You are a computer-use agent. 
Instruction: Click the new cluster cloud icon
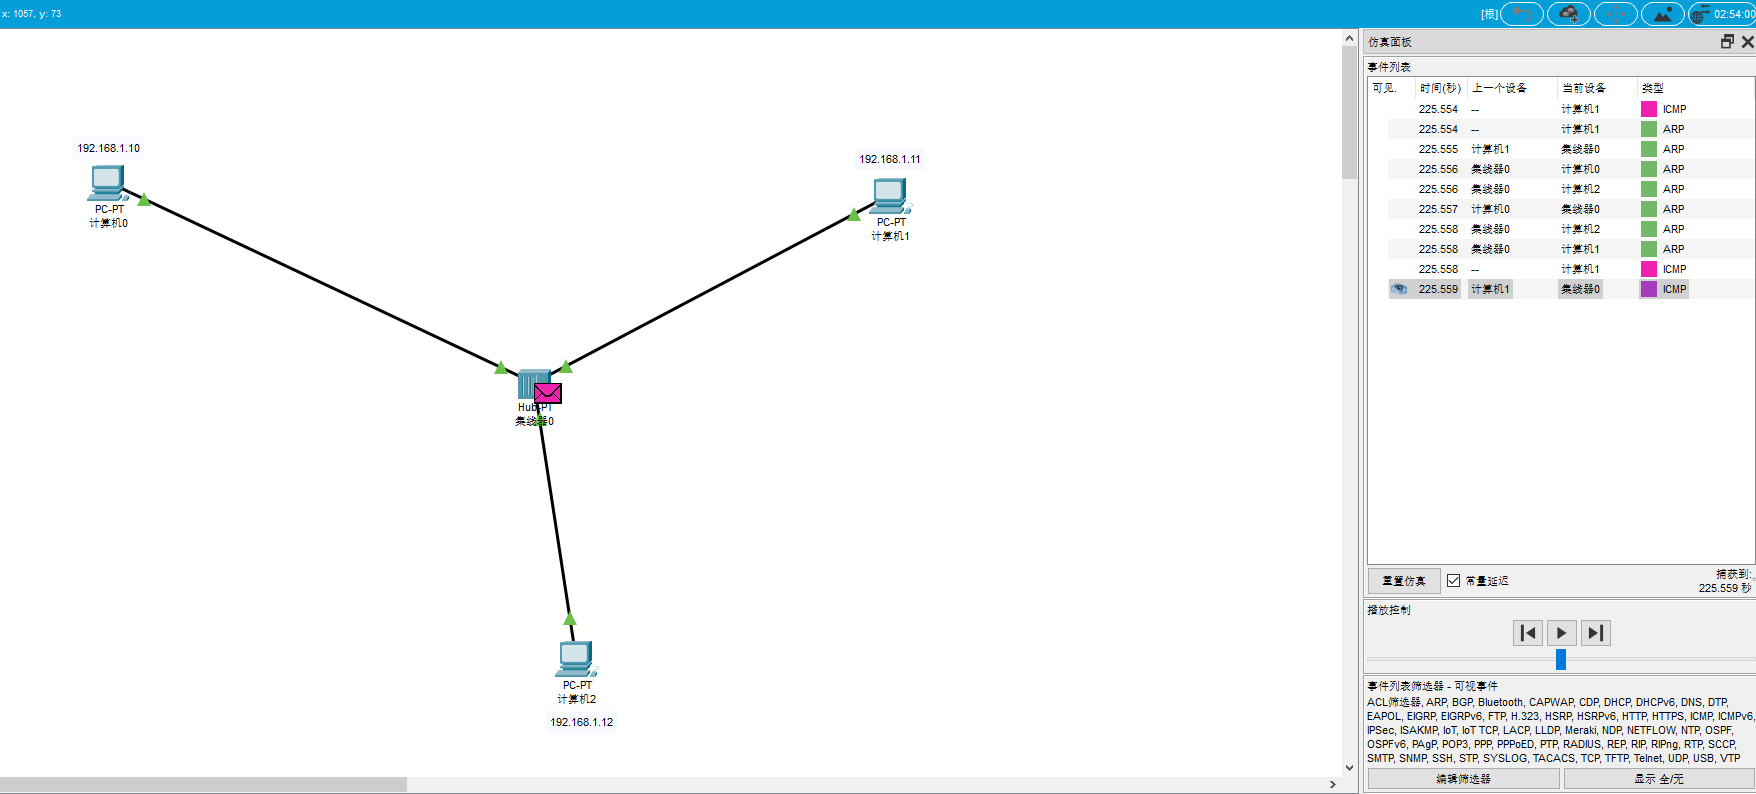(x=1569, y=14)
